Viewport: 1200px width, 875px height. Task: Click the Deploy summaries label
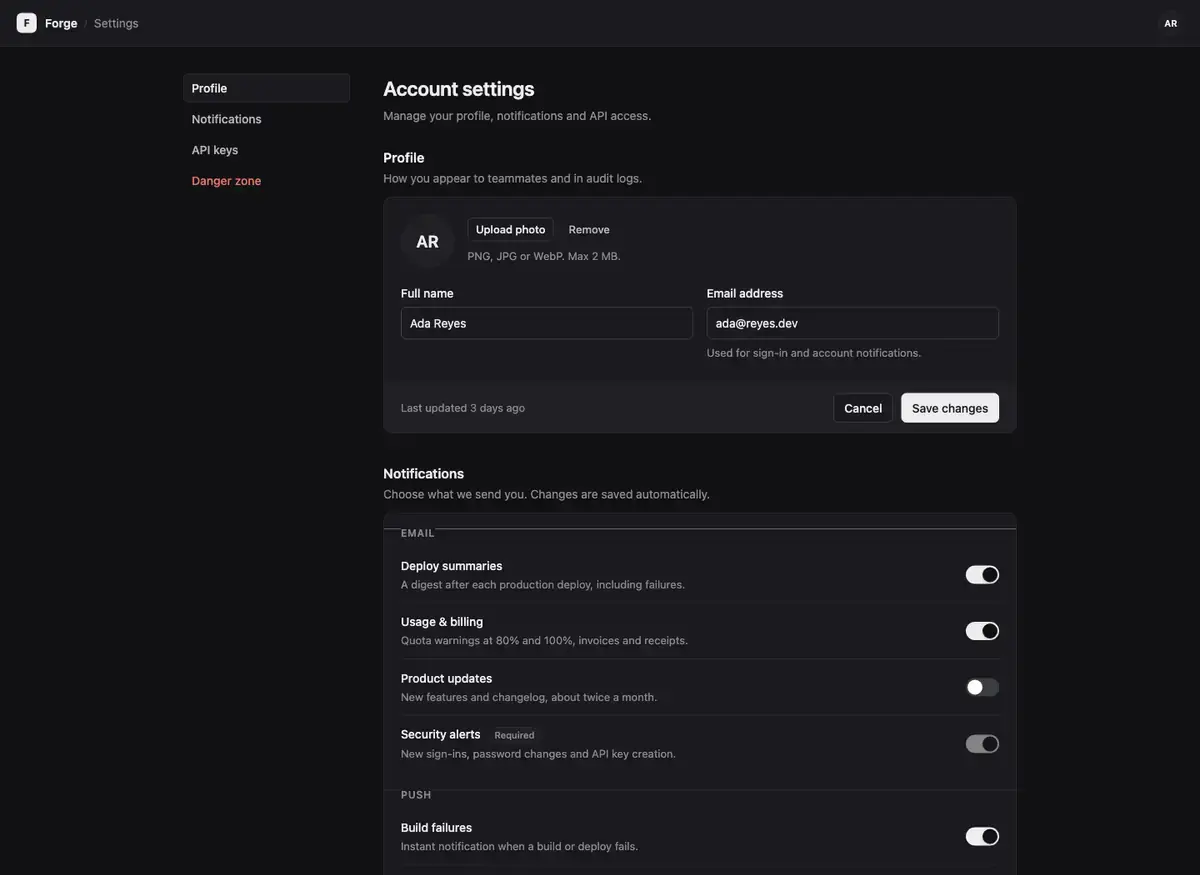(452, 566)
